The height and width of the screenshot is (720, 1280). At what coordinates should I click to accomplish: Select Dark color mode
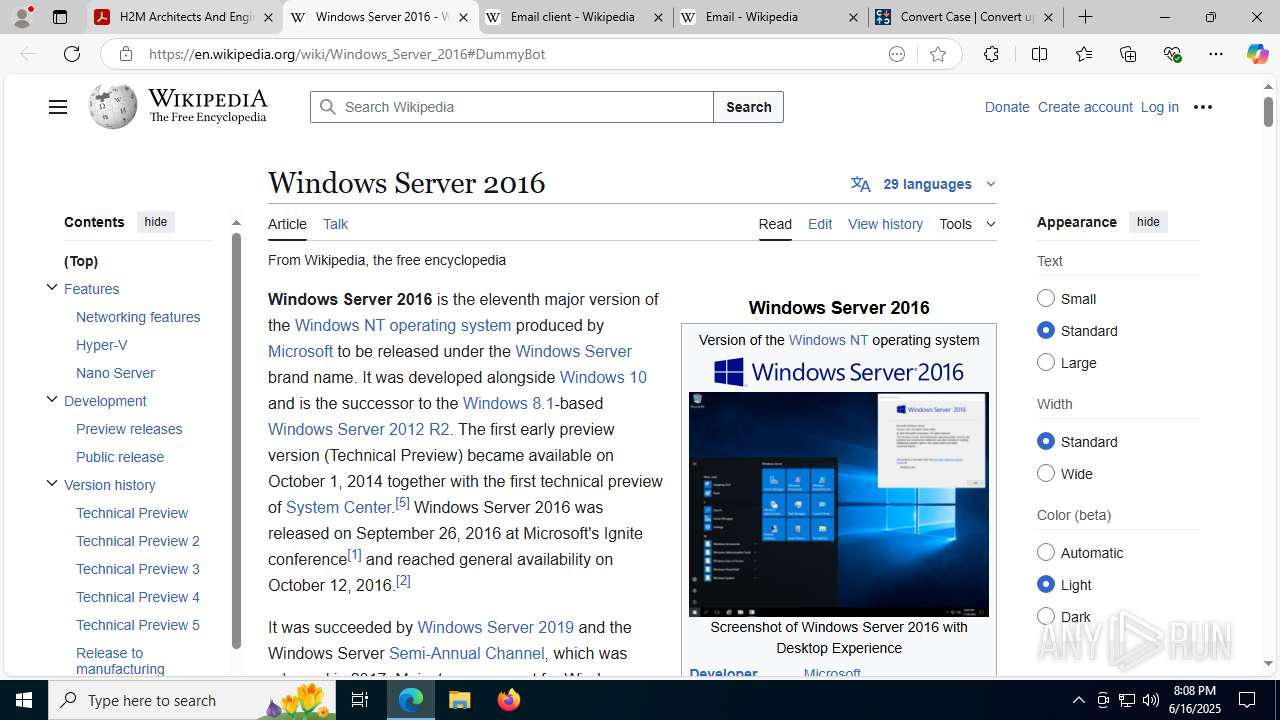(1046, 616)
